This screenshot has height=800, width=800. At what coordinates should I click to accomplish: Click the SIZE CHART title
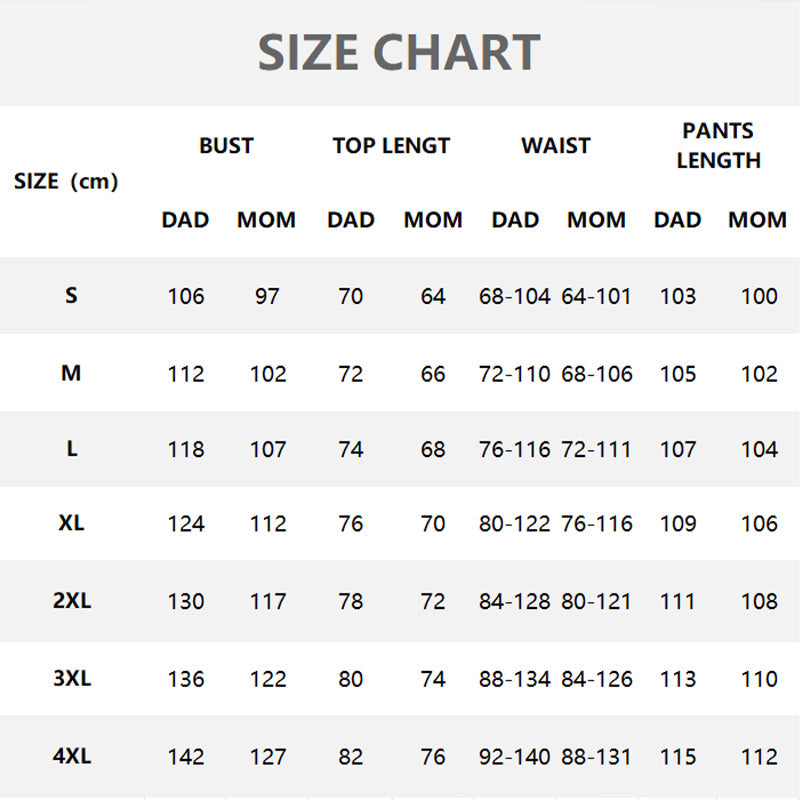pyautogui.click(x=399, y=52)
